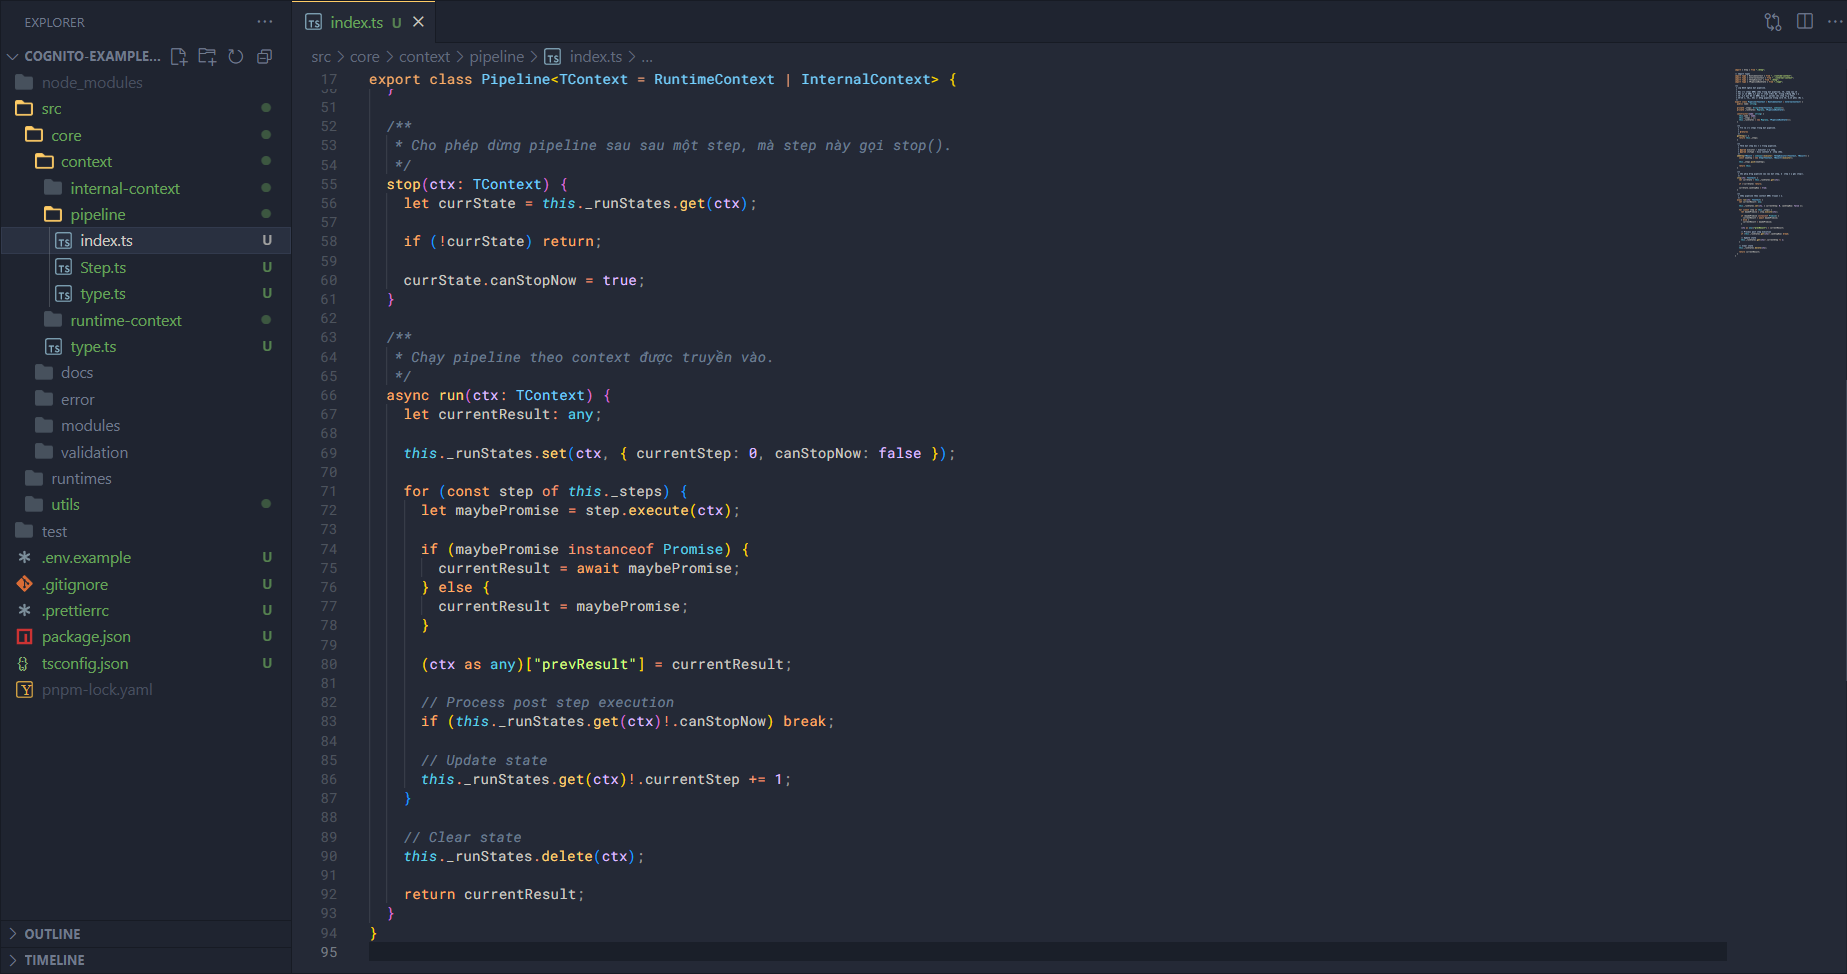Click the pipeline breadcrumb segment
The width and height of the screenshot is (1847, 974).
pos(496,57)
